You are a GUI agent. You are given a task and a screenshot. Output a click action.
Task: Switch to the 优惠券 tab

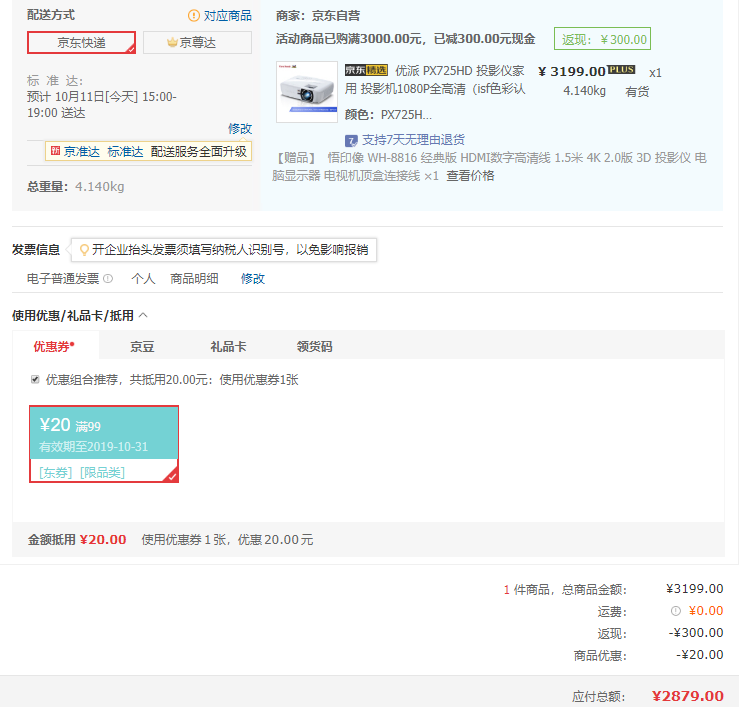(x=54, y=346)
